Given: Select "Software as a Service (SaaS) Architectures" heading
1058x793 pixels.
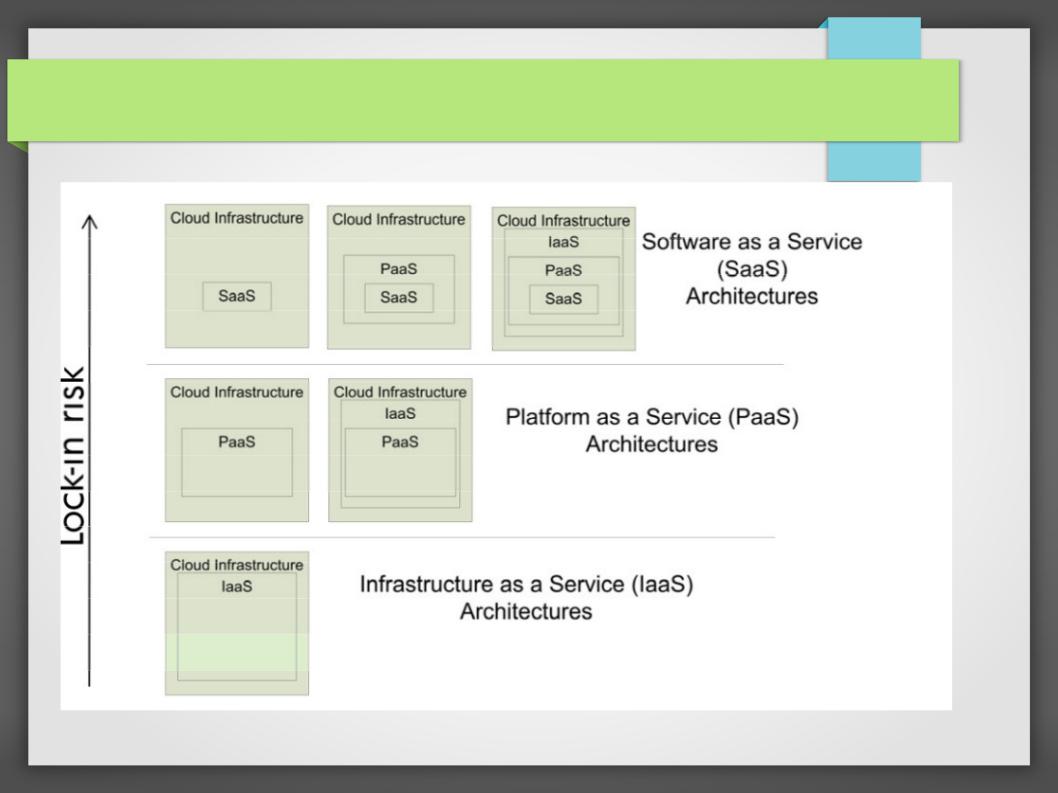Looking at the screenshot, I should pyautogui.click(x=752, y=269).
